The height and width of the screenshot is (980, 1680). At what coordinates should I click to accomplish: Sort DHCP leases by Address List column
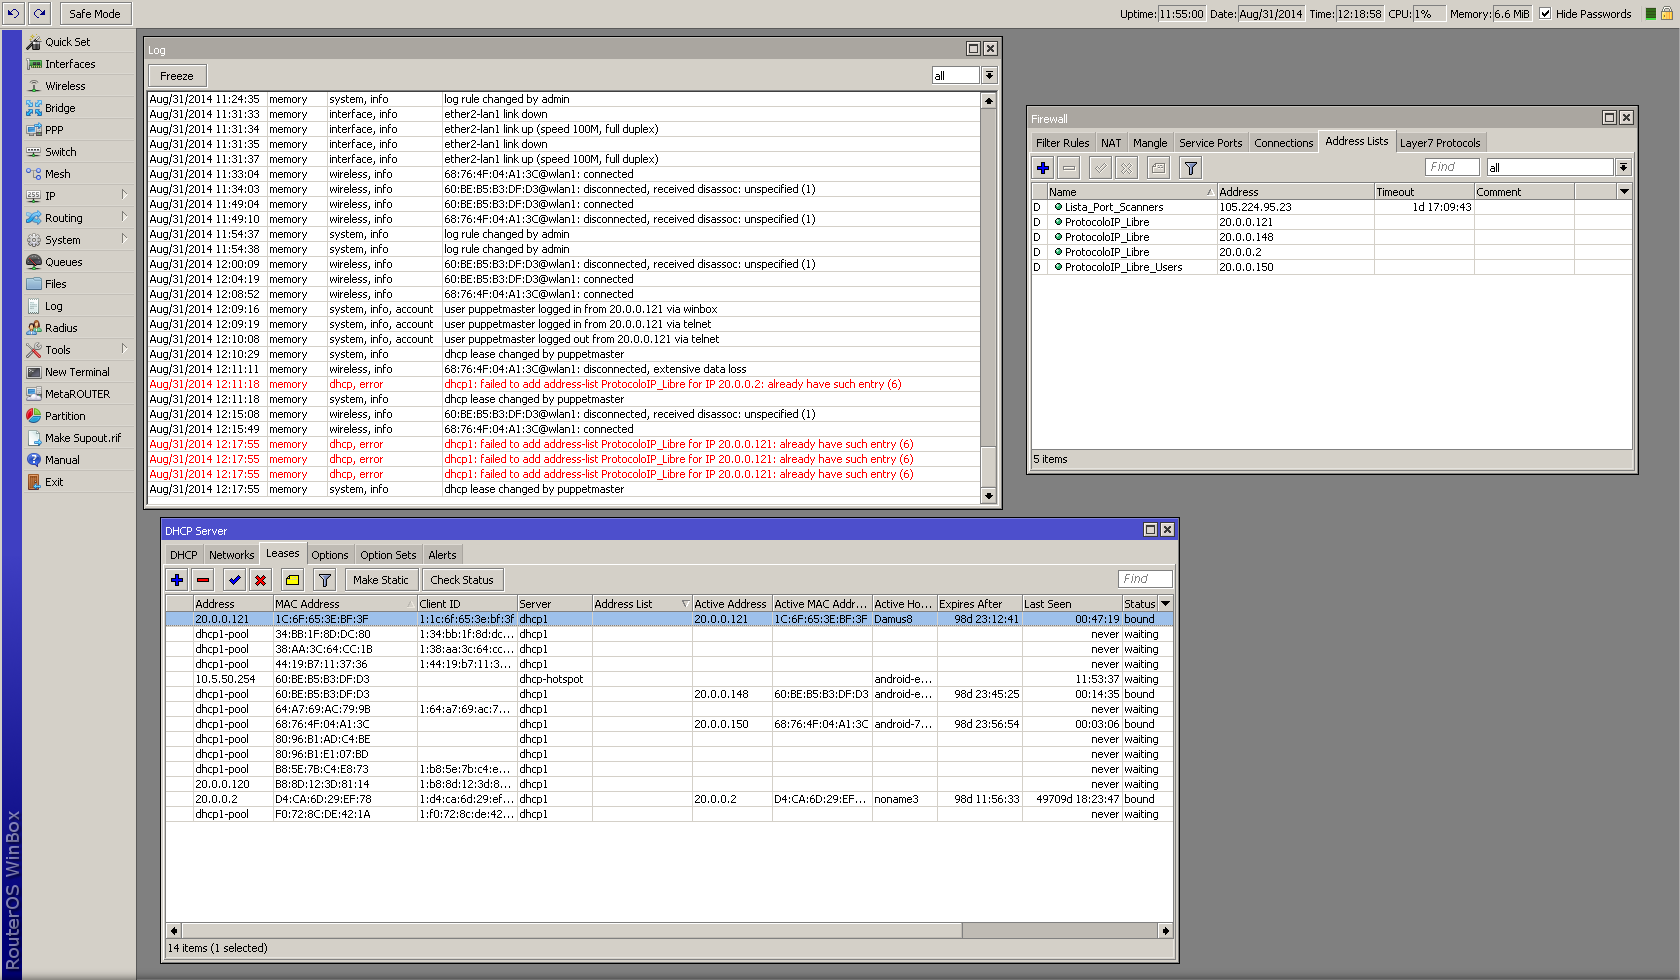point(641,604)
